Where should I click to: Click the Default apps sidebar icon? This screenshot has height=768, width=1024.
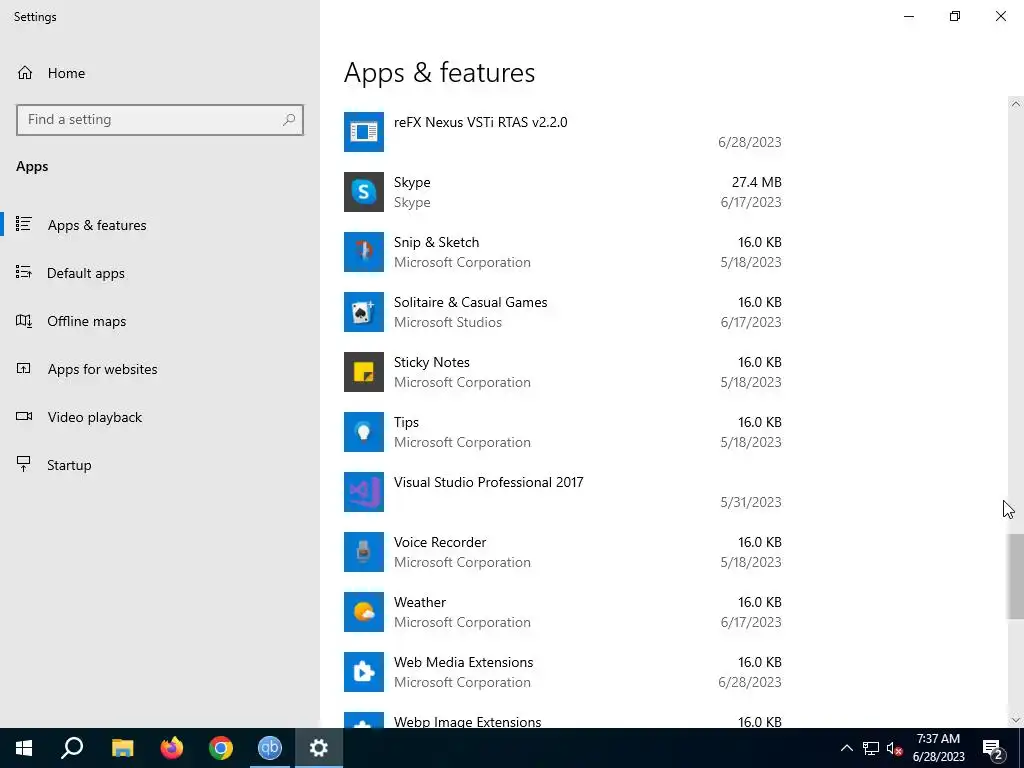point(24,272)
